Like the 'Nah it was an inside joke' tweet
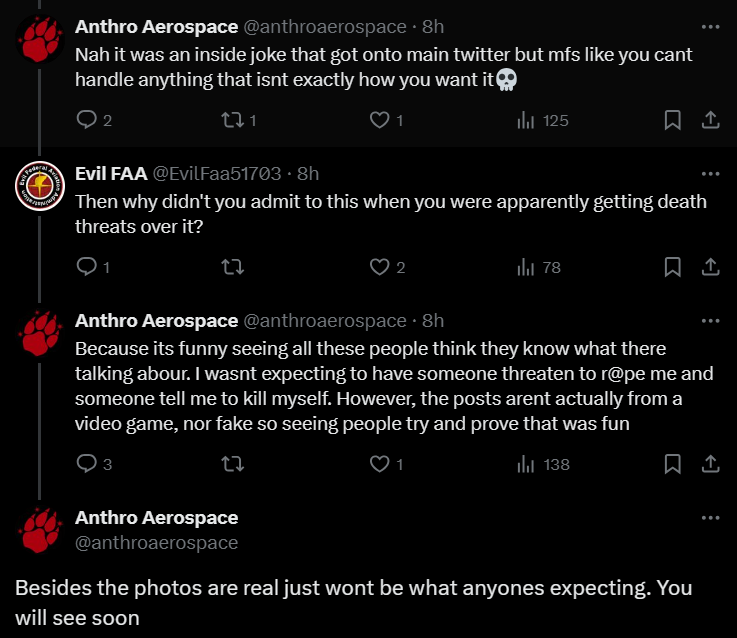The width and height of the screenshot is (737, 638). pos(379,120)
